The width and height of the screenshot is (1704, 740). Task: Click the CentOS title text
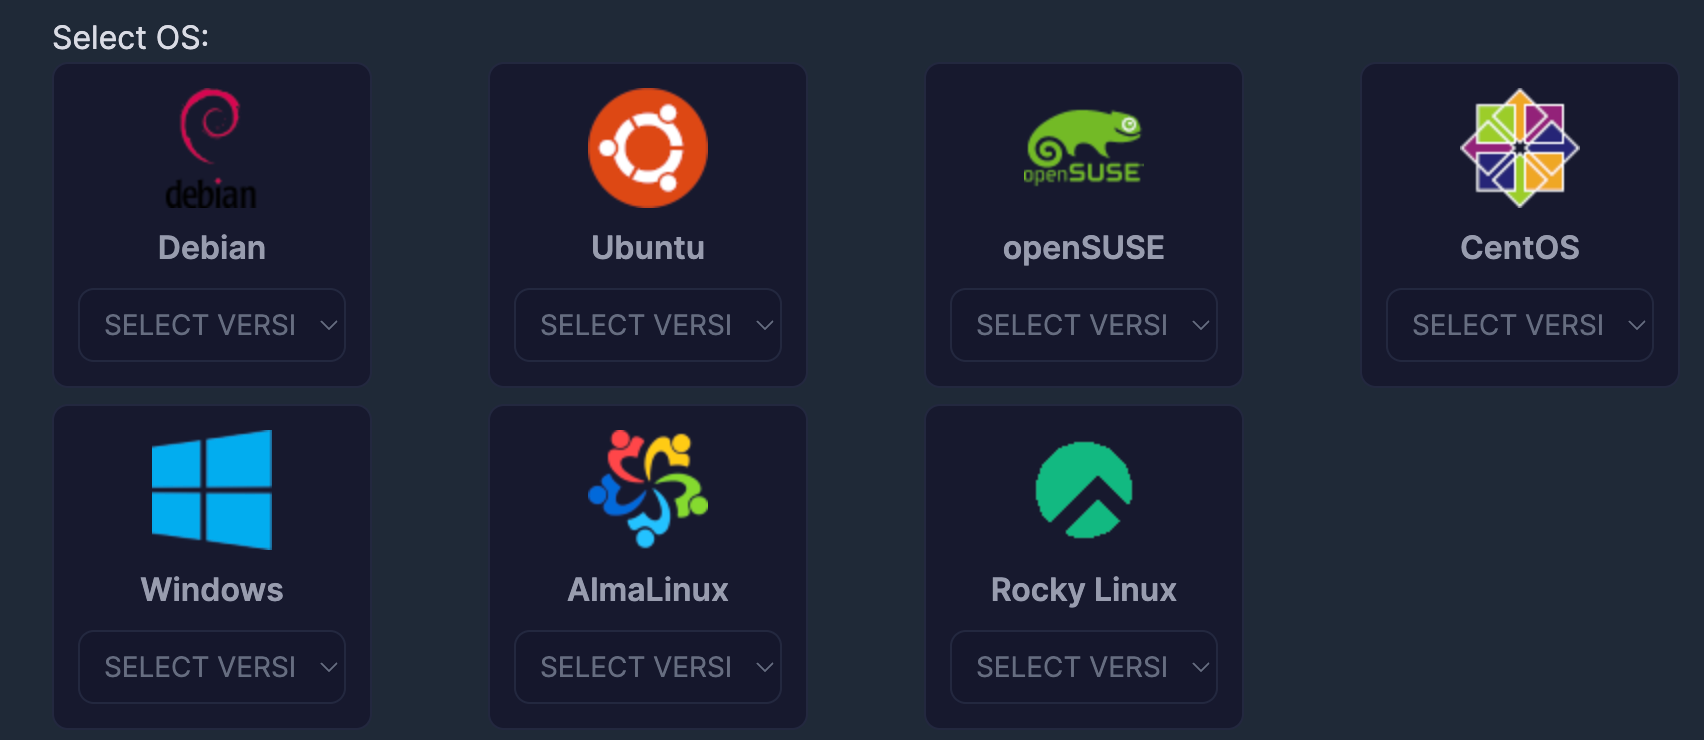(1519, 248)
